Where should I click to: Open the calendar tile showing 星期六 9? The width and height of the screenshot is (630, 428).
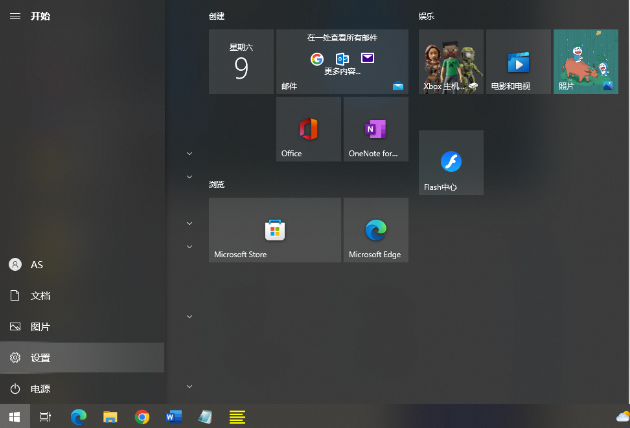(x=241, y=62)
